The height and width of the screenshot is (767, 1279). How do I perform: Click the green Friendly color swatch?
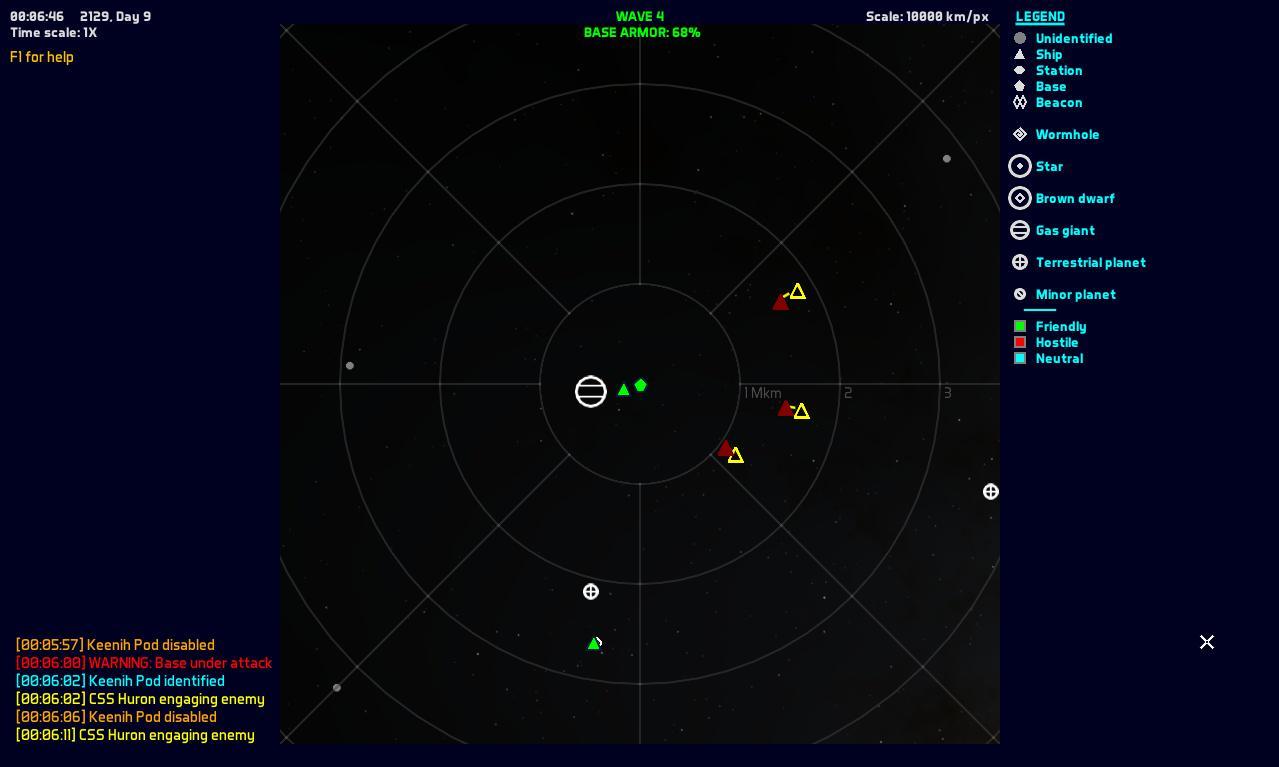[1020, 326]
